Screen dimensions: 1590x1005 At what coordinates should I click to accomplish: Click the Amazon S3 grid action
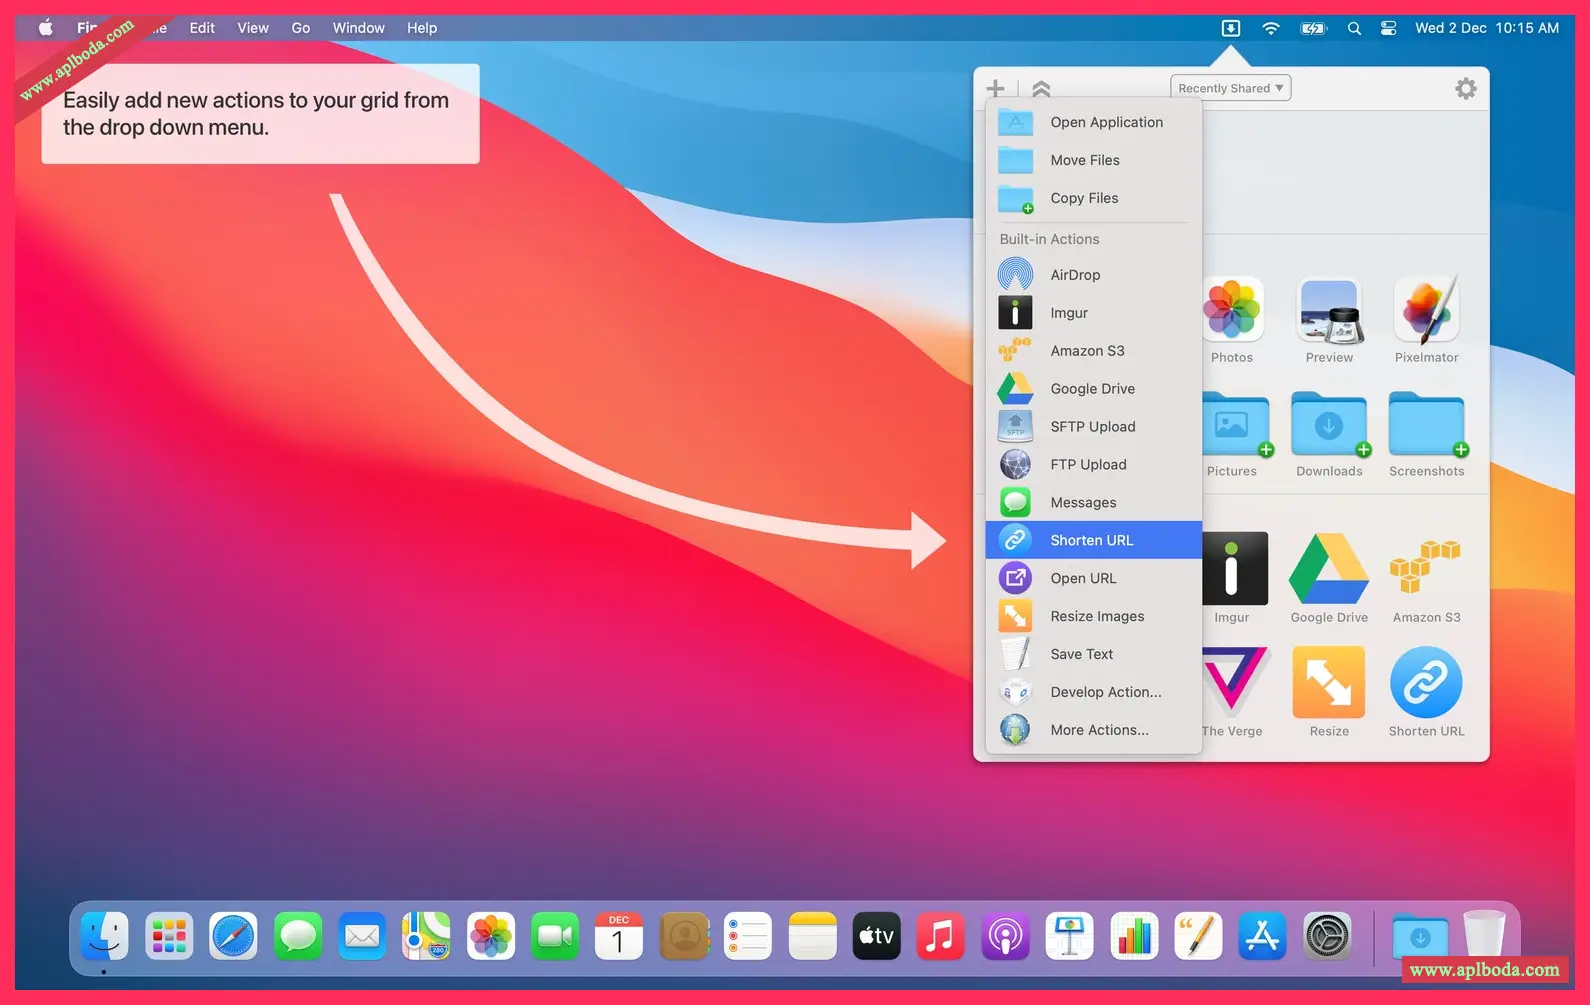[1425, 570]
